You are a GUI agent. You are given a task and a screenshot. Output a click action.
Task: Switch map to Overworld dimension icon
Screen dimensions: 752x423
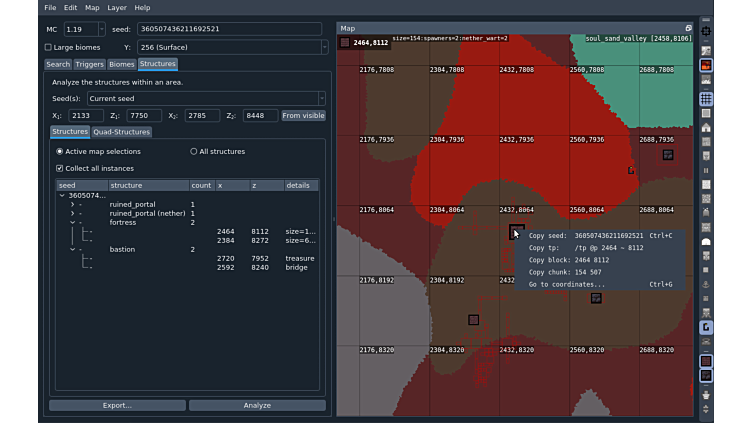(x=706, y=50)
